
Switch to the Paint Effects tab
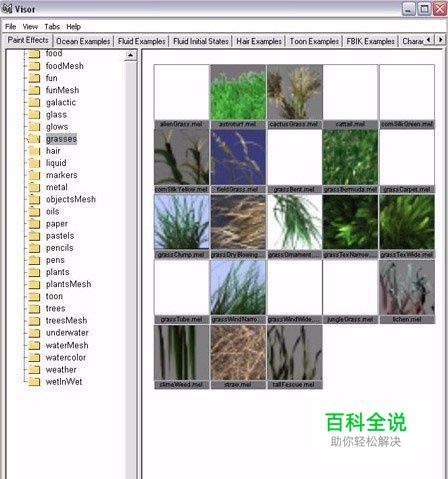pos(28,40)
